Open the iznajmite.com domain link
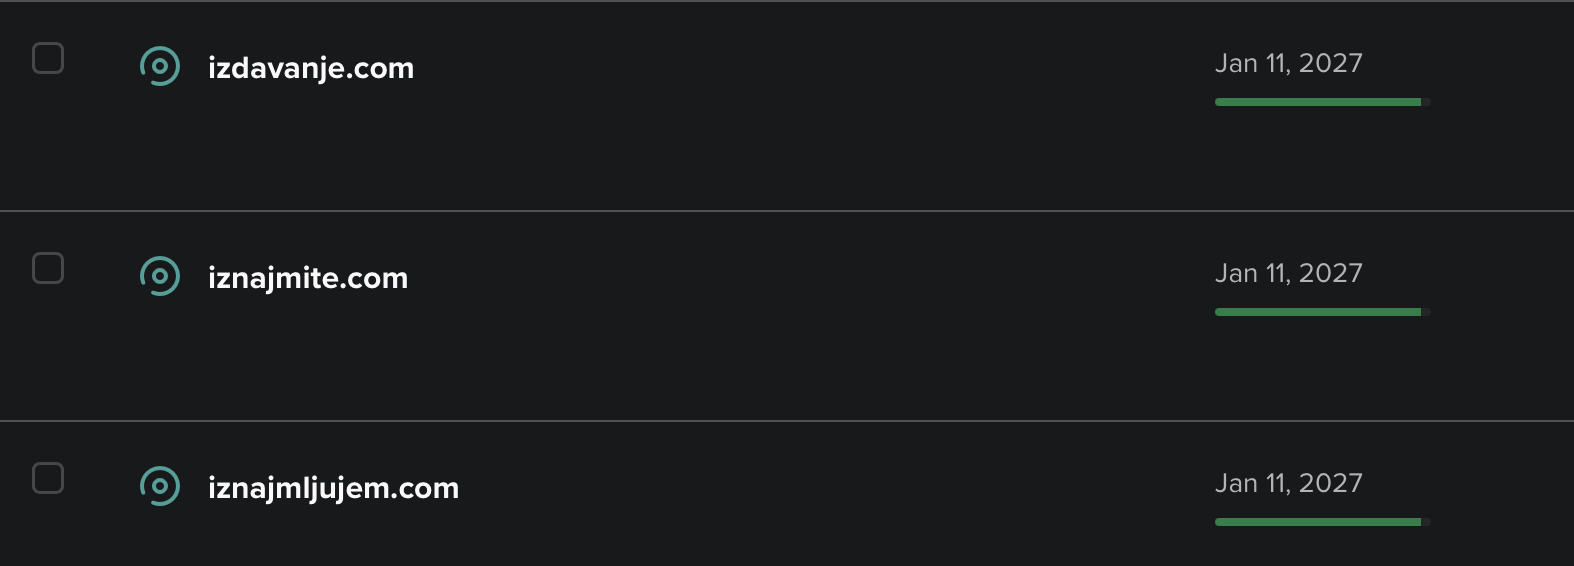Screen dimensions: 1574x566 307,278
